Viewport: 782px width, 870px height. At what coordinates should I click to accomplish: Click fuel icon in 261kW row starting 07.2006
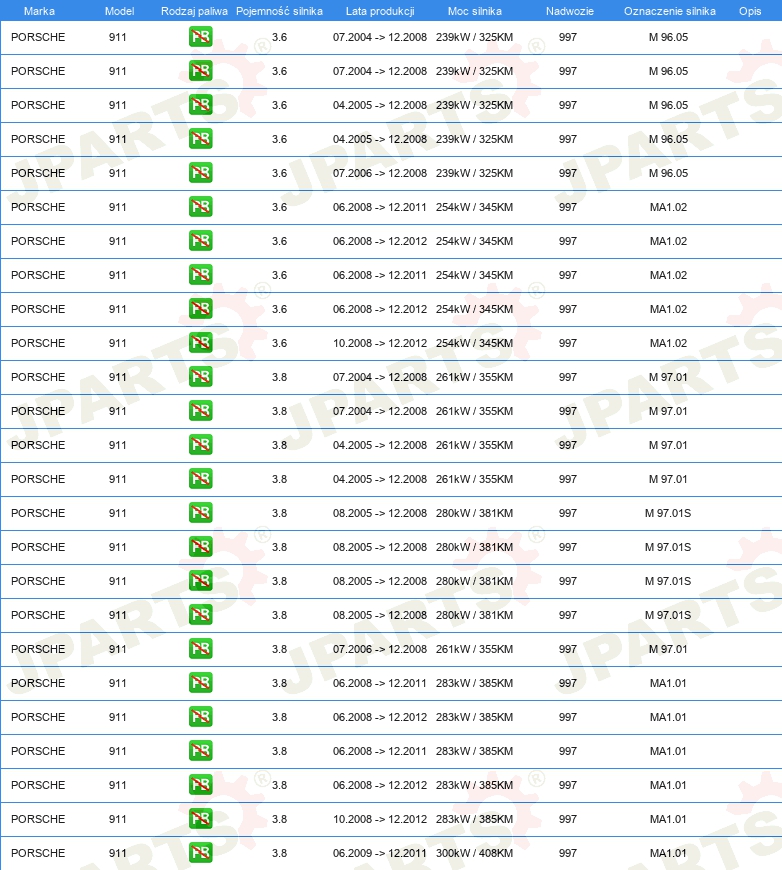[x=200, y=648]
